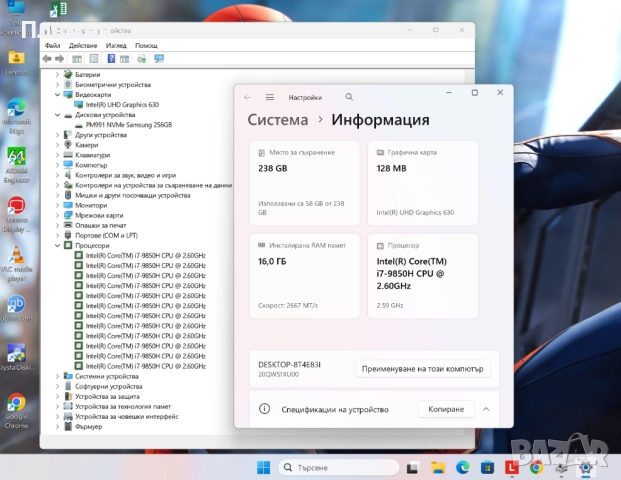Open the red L app on taskbar
Image resolution: width=621 pixels, height=480 pixels.
tap(512, 467)
